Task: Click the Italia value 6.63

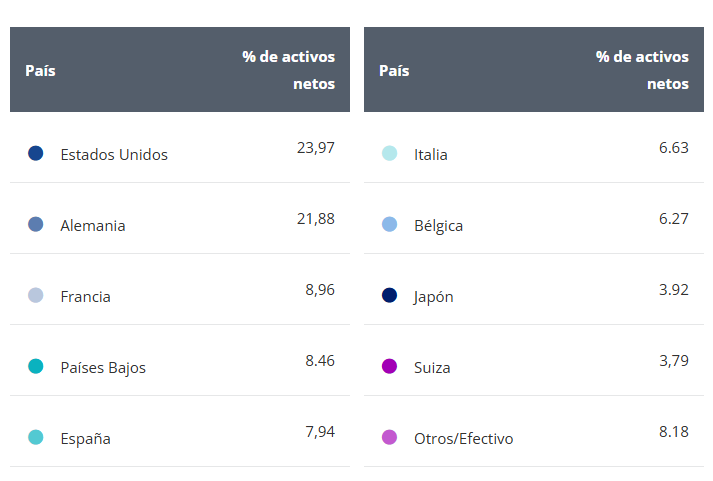Action: click(x=673, y=147)
